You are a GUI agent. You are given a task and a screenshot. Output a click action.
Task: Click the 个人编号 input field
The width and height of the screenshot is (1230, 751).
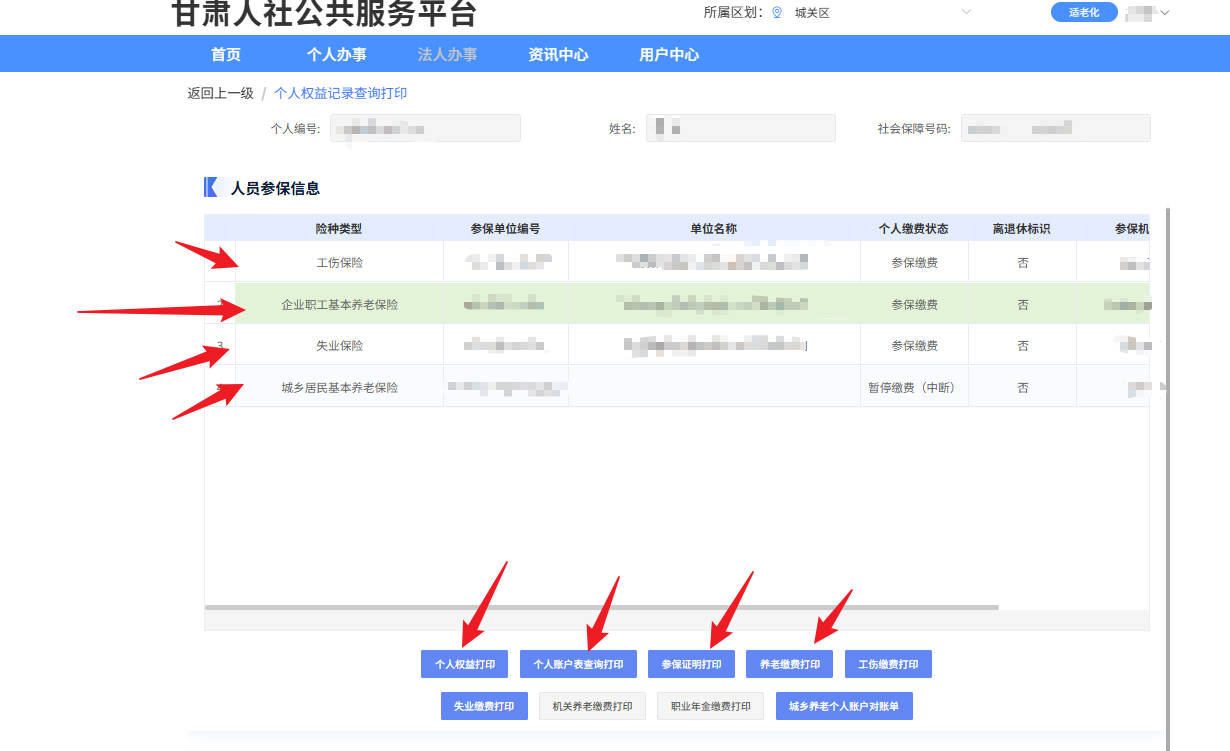pos(425,128)
